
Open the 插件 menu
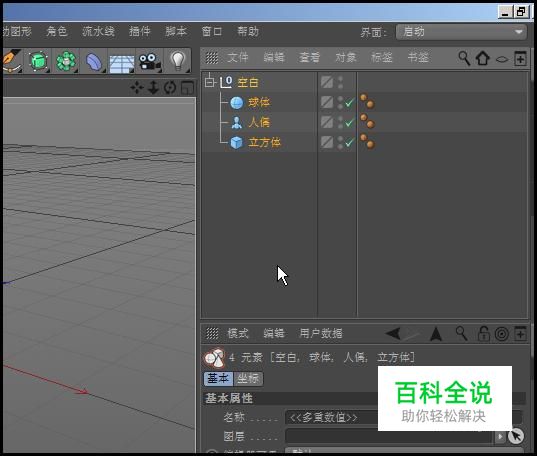(x=139, y=32)
